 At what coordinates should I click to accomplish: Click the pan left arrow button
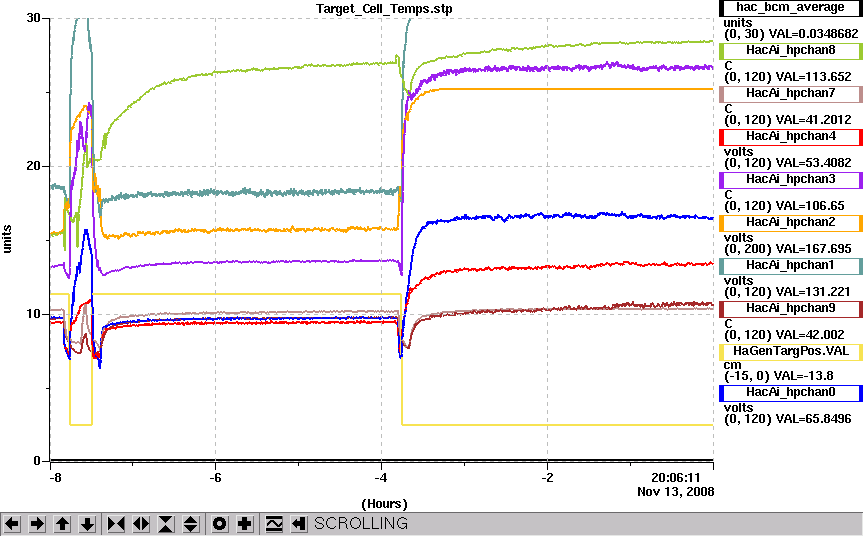12,523
